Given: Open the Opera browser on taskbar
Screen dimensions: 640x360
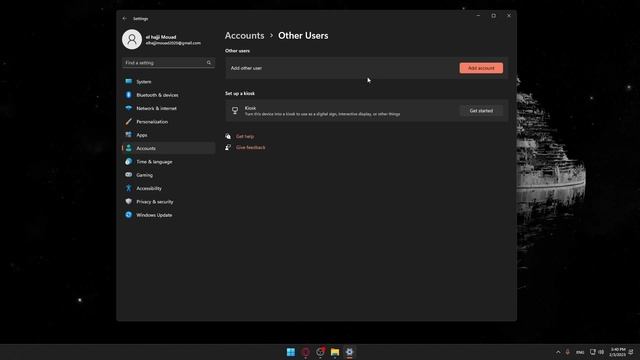Looking at the screenshot, I should (x=305, y=352).
